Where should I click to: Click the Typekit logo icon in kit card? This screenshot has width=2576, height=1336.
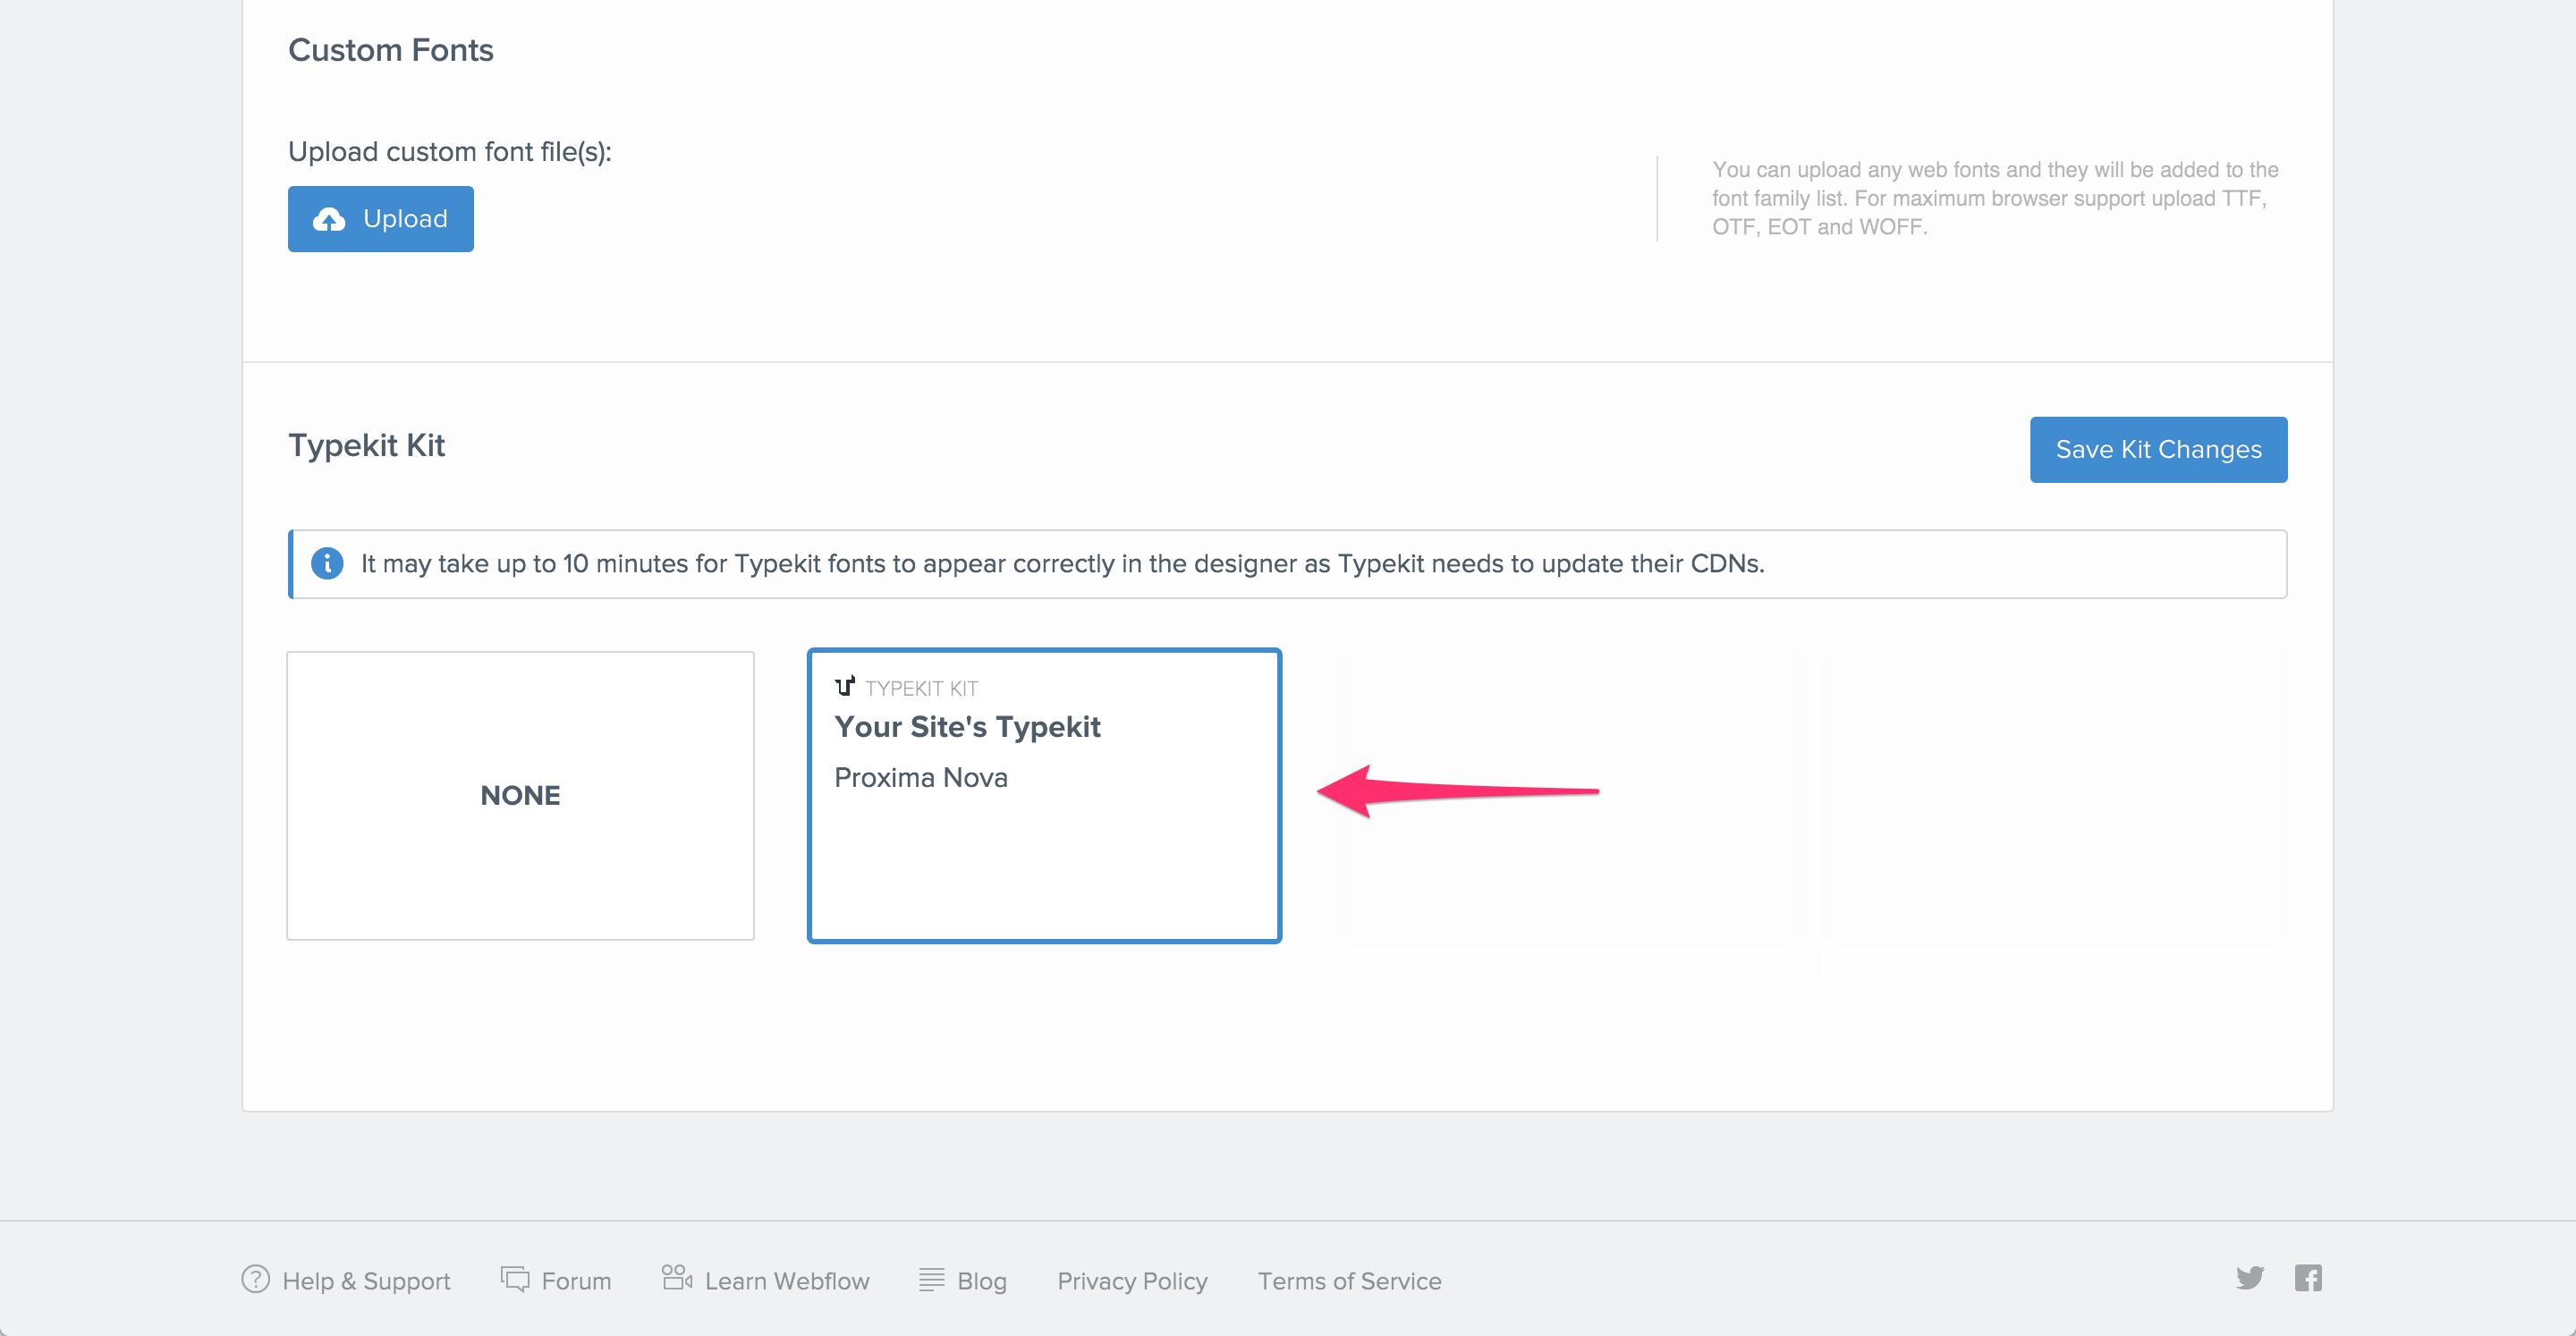(x=845, y=686)
